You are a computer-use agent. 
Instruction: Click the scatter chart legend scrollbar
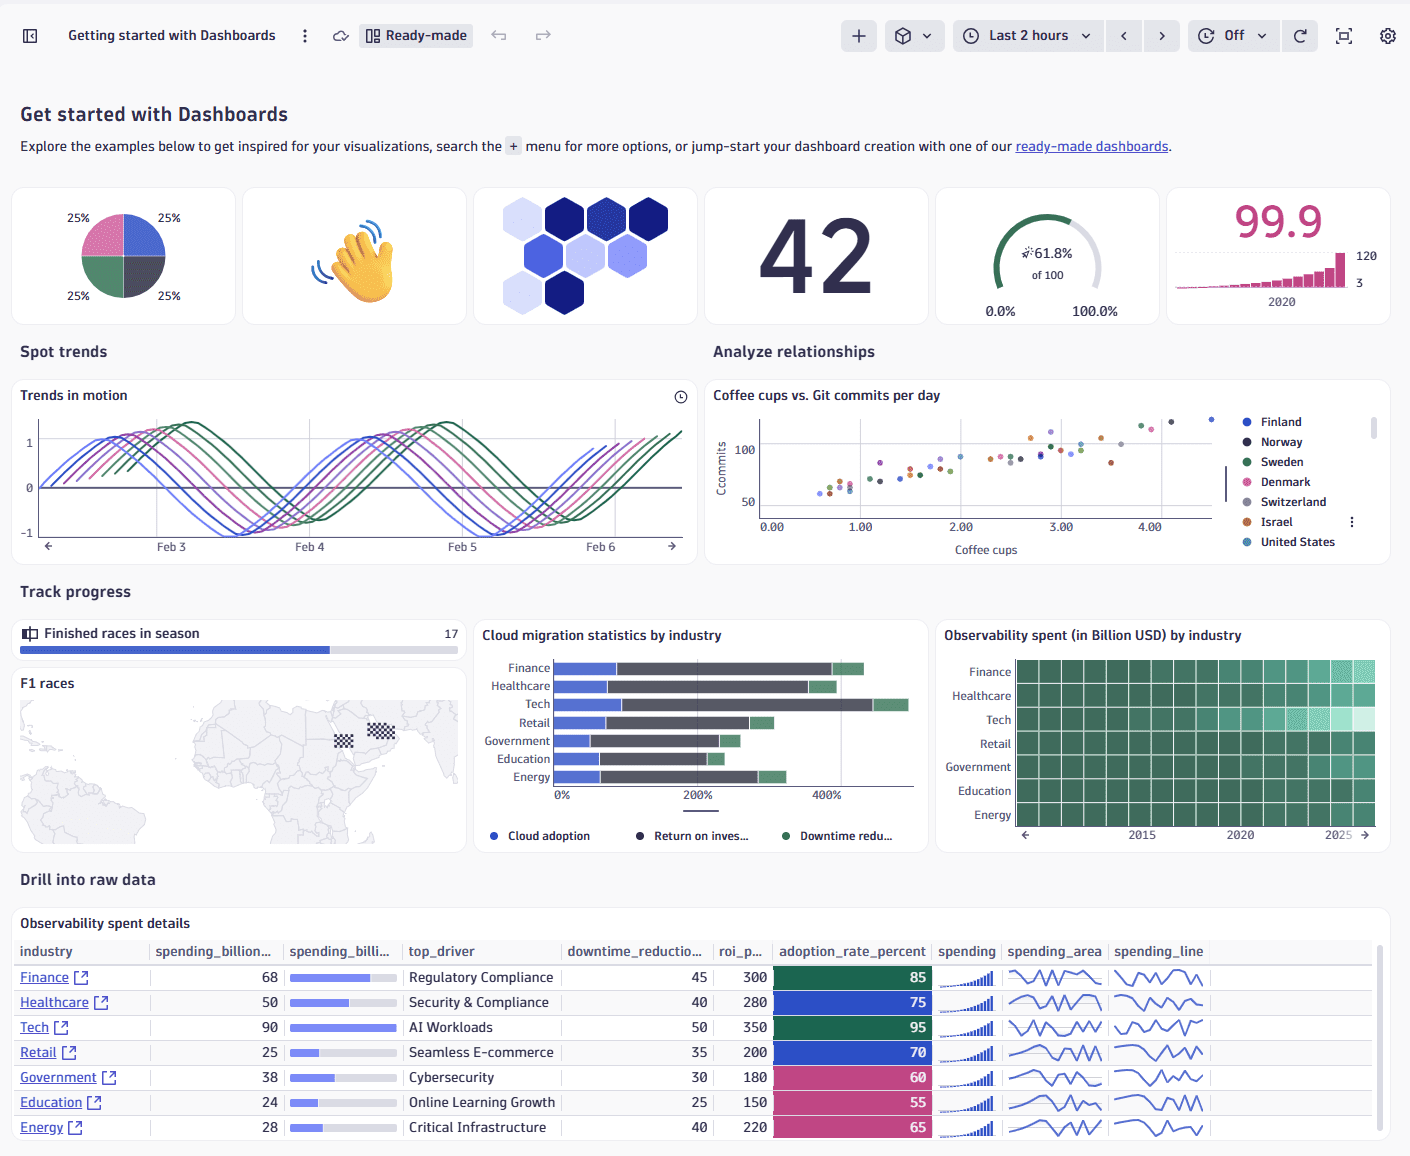(1374, 428)
